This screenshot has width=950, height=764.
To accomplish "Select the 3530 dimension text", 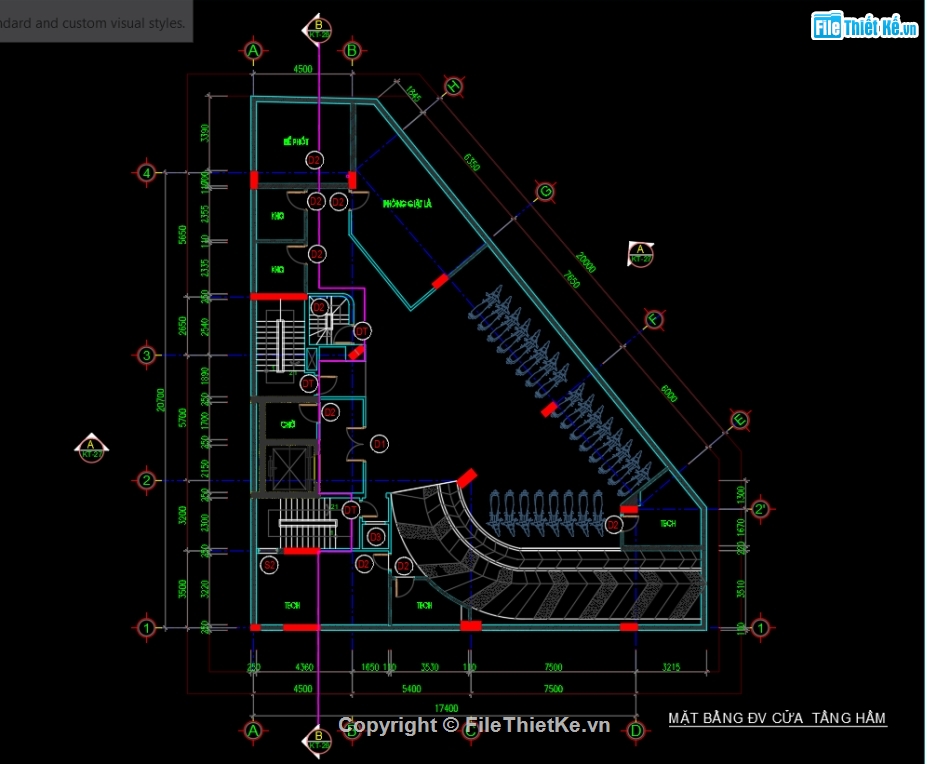I will point(430,667).
